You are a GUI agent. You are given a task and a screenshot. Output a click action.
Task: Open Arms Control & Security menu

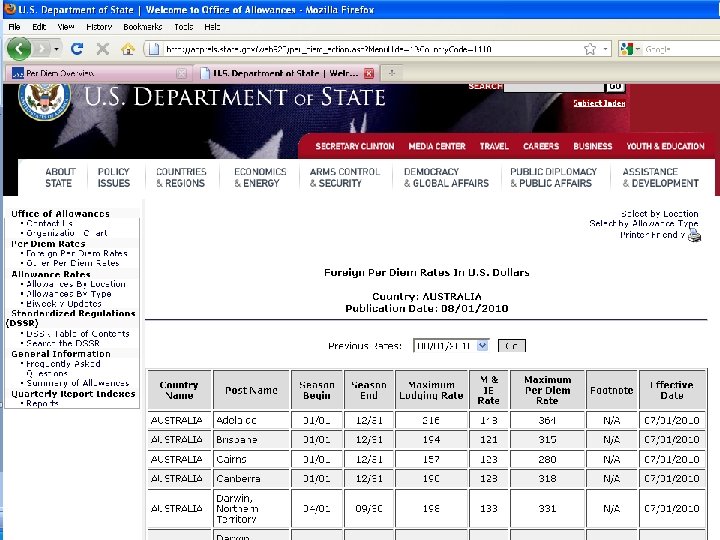click(x=345, y=177)
